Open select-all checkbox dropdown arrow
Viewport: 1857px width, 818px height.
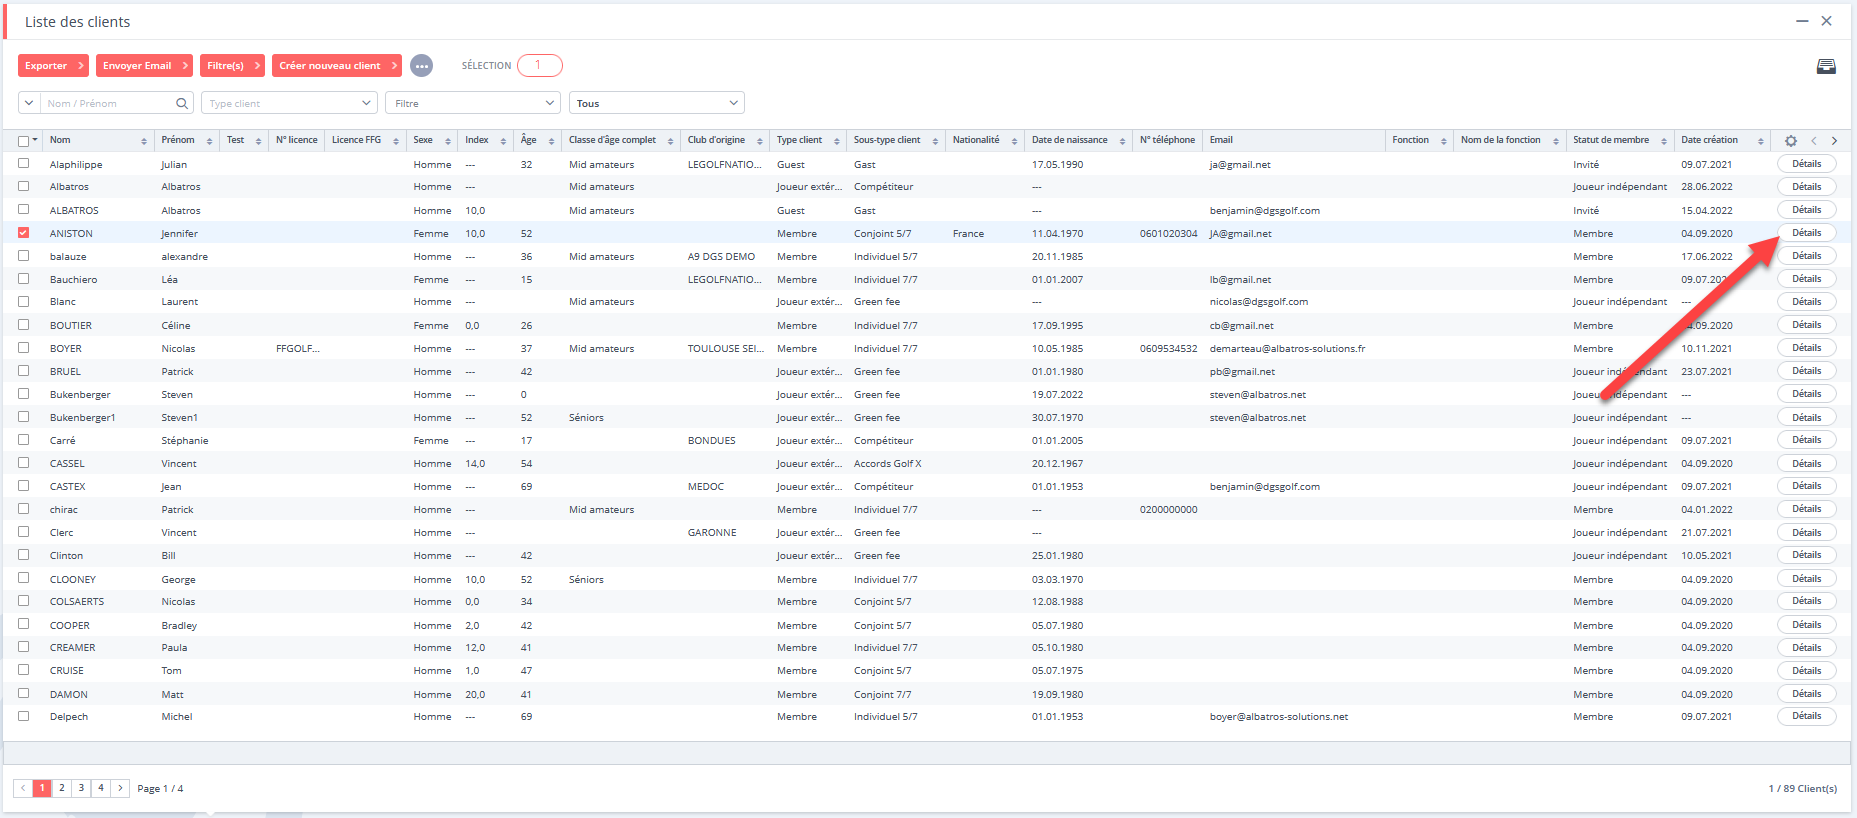(x=35, y=141)
